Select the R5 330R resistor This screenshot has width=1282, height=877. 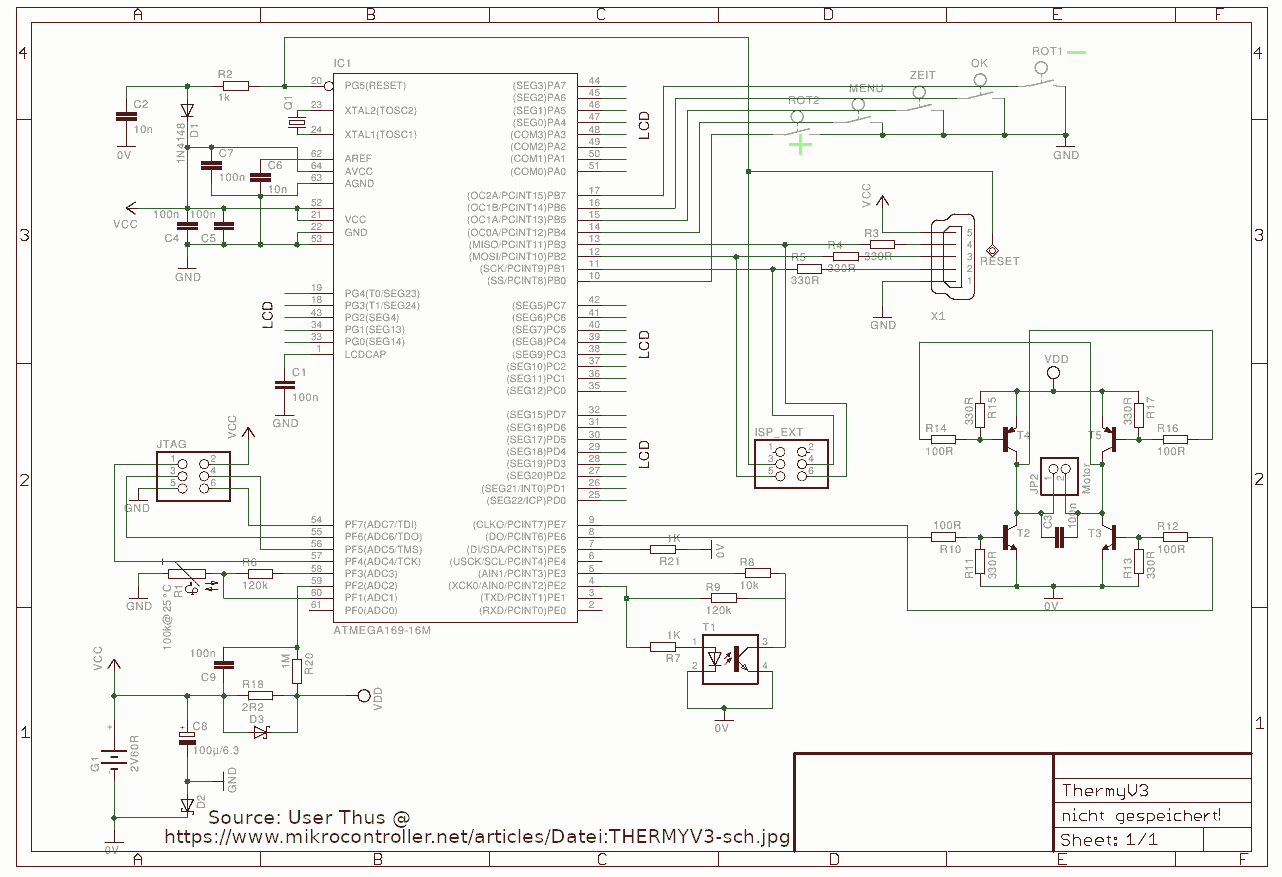[808, 269]
